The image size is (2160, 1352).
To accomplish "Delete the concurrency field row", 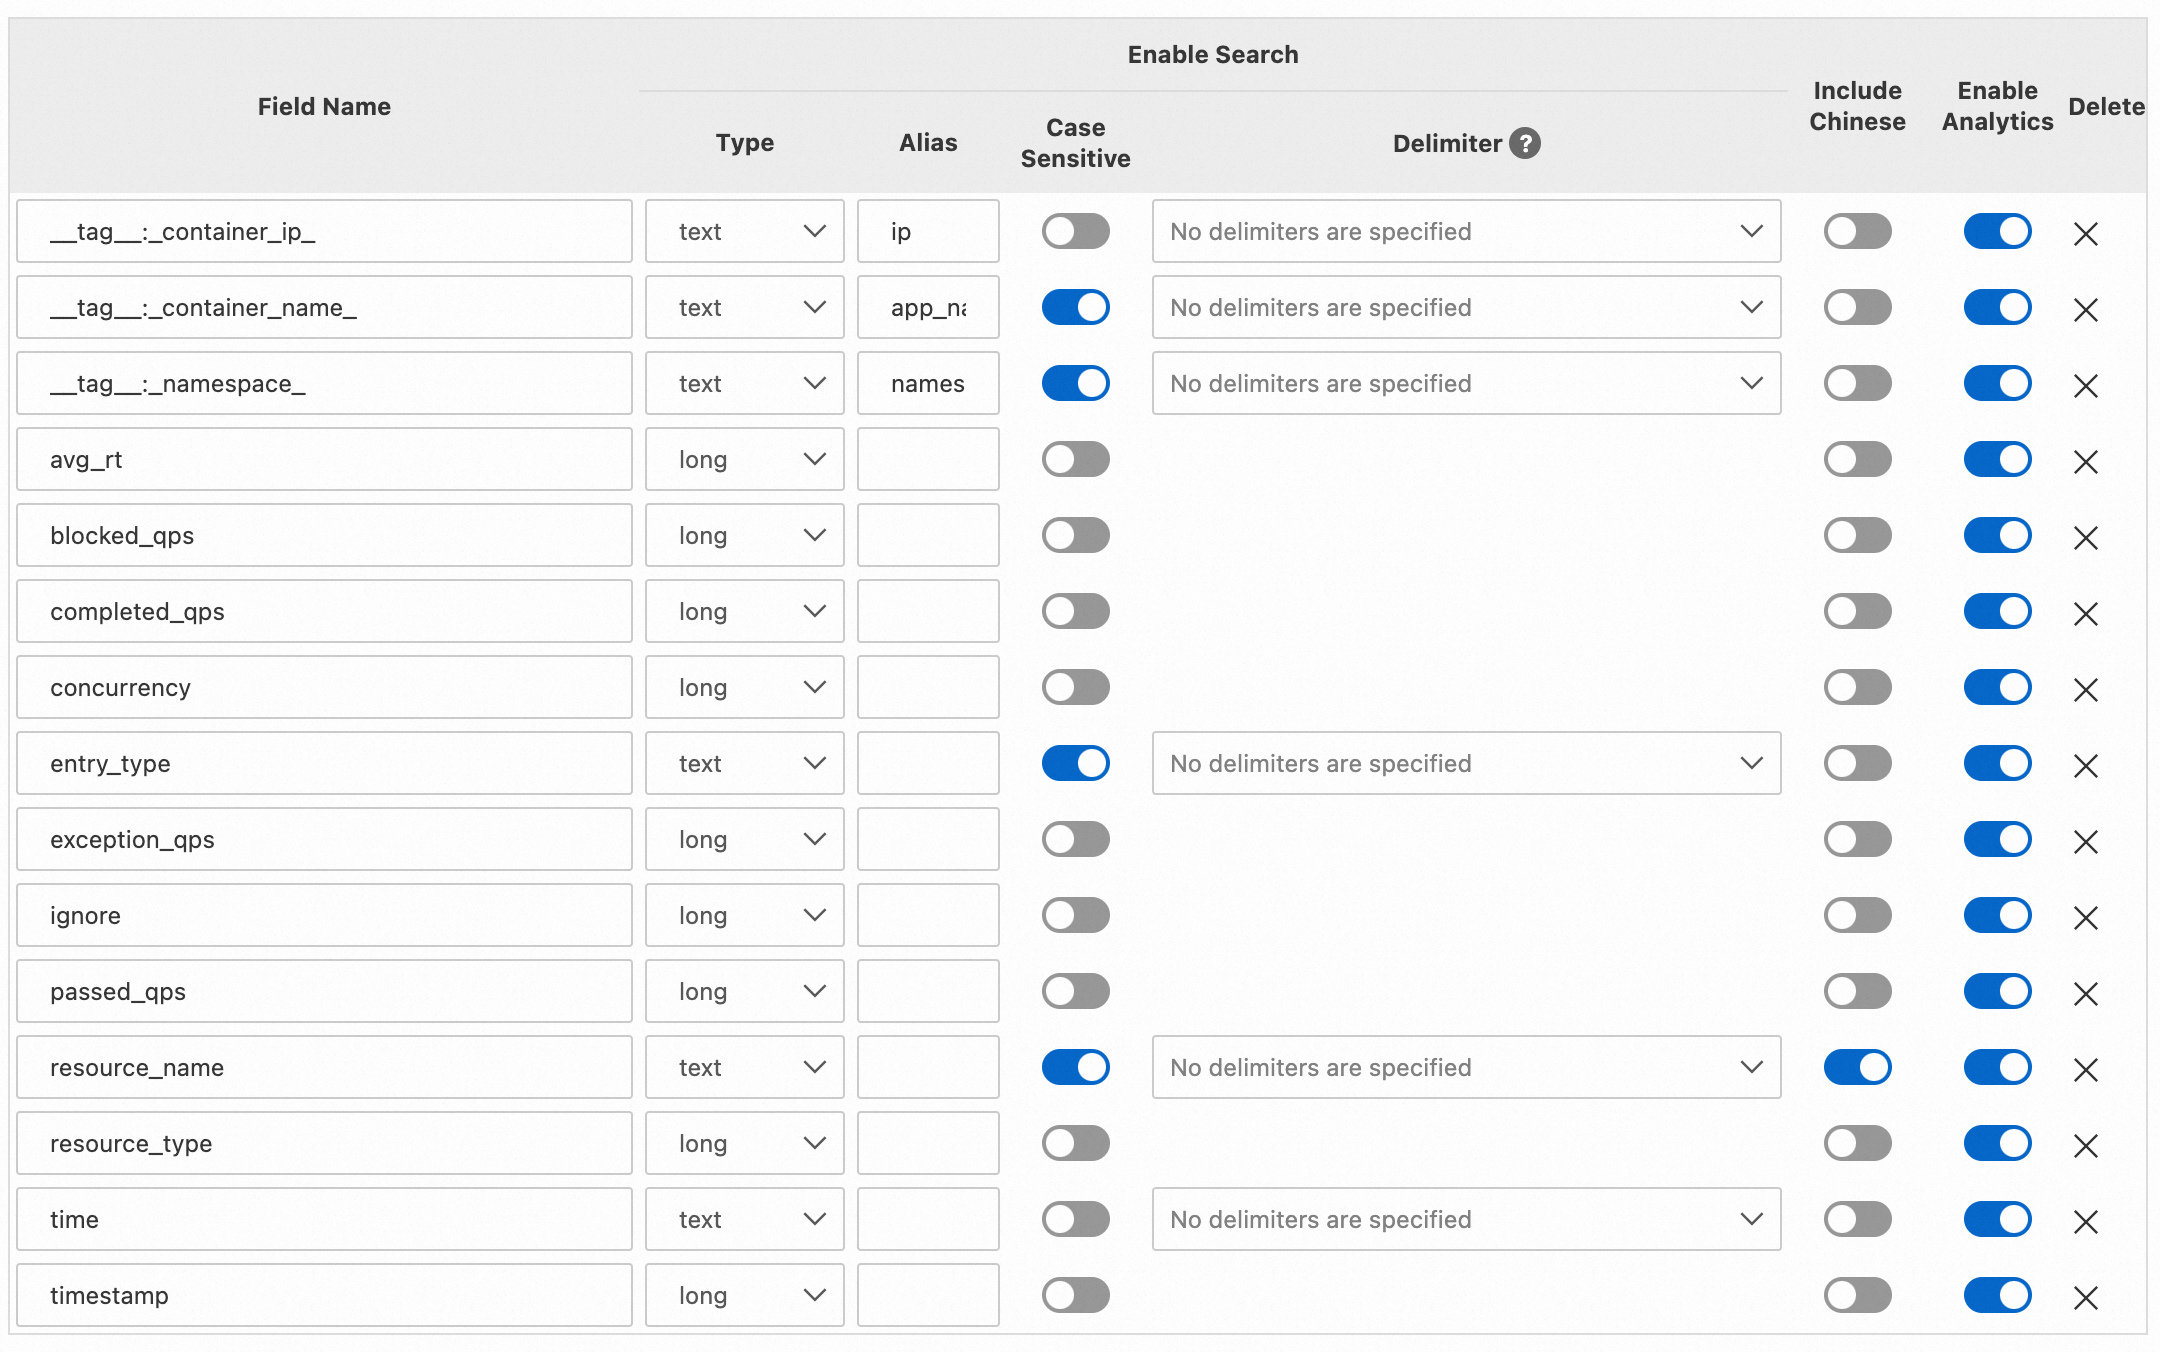I will pyautogui.click(x=2085, y=689).
